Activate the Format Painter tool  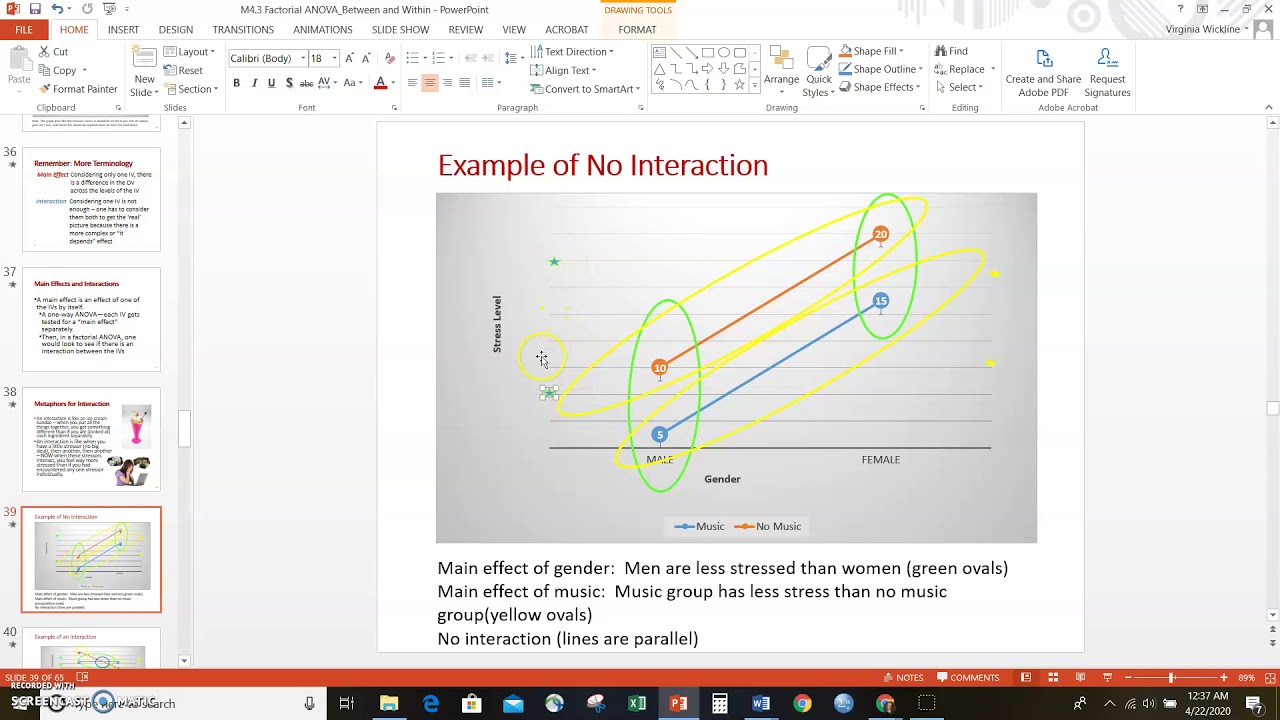[78, 89]
